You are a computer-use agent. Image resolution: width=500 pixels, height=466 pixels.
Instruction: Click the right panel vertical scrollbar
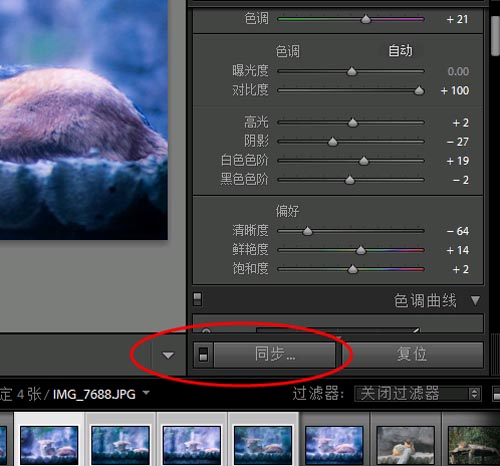495,36
